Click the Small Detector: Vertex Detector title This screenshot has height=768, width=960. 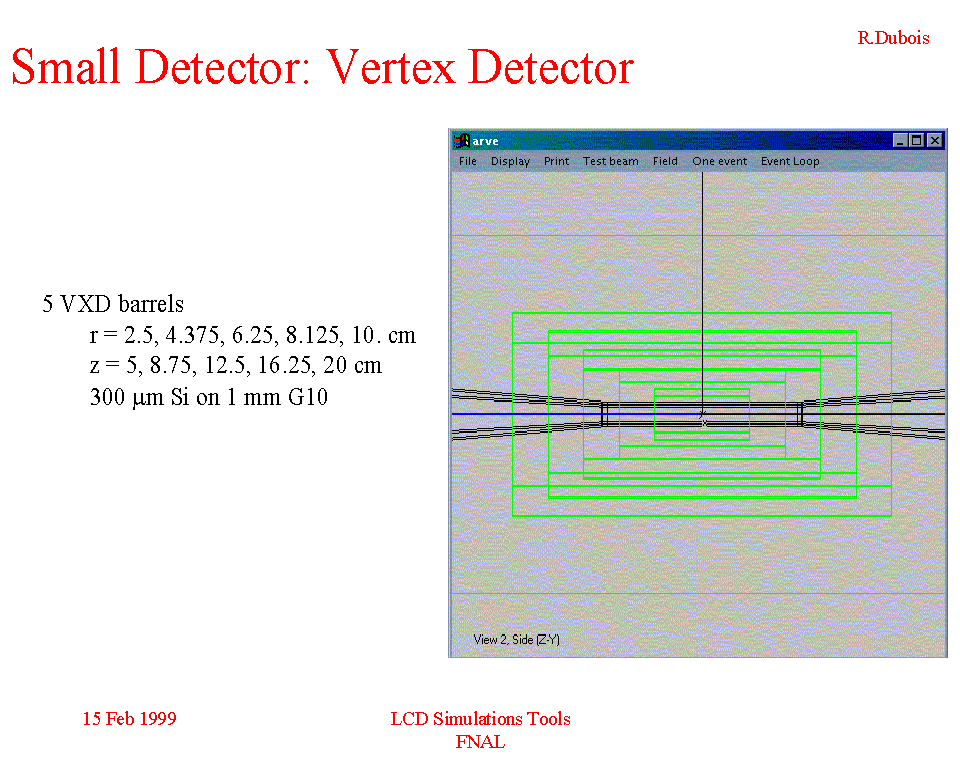pos(322,67)
